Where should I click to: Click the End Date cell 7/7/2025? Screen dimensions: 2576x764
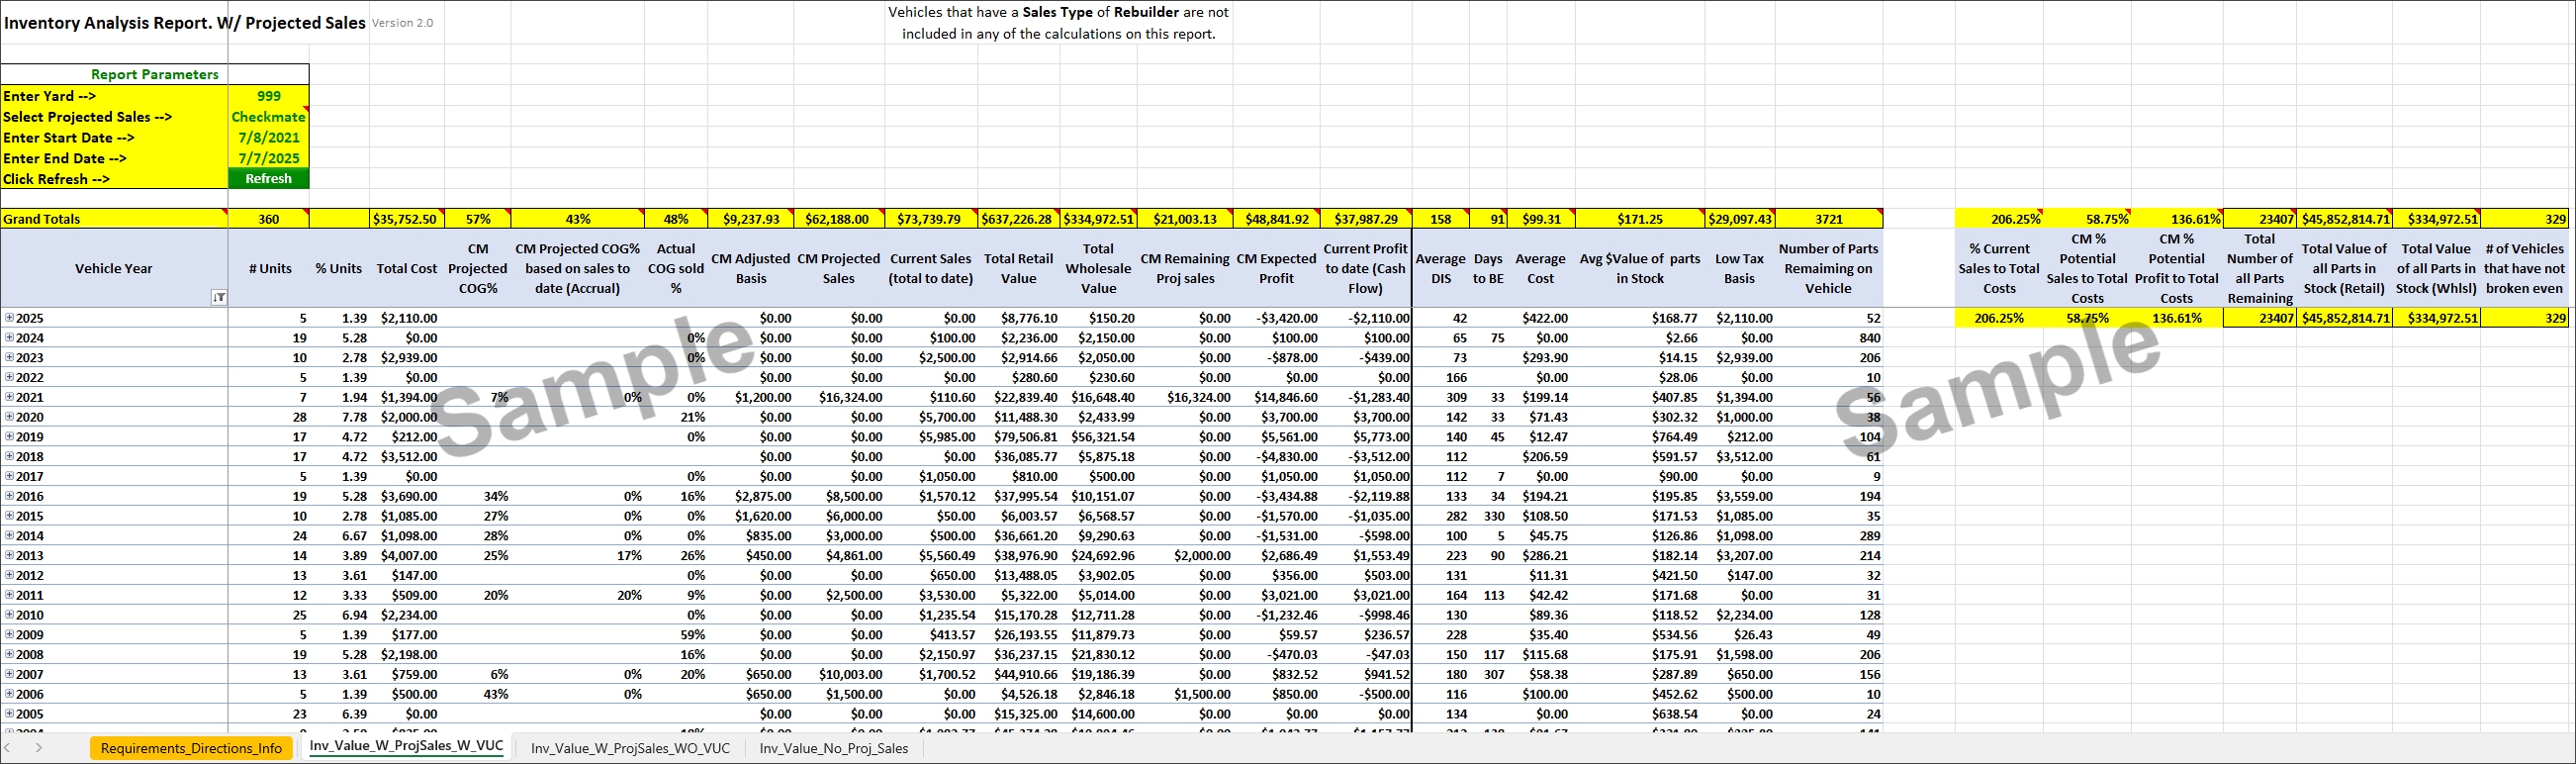[x=268, y=158]
